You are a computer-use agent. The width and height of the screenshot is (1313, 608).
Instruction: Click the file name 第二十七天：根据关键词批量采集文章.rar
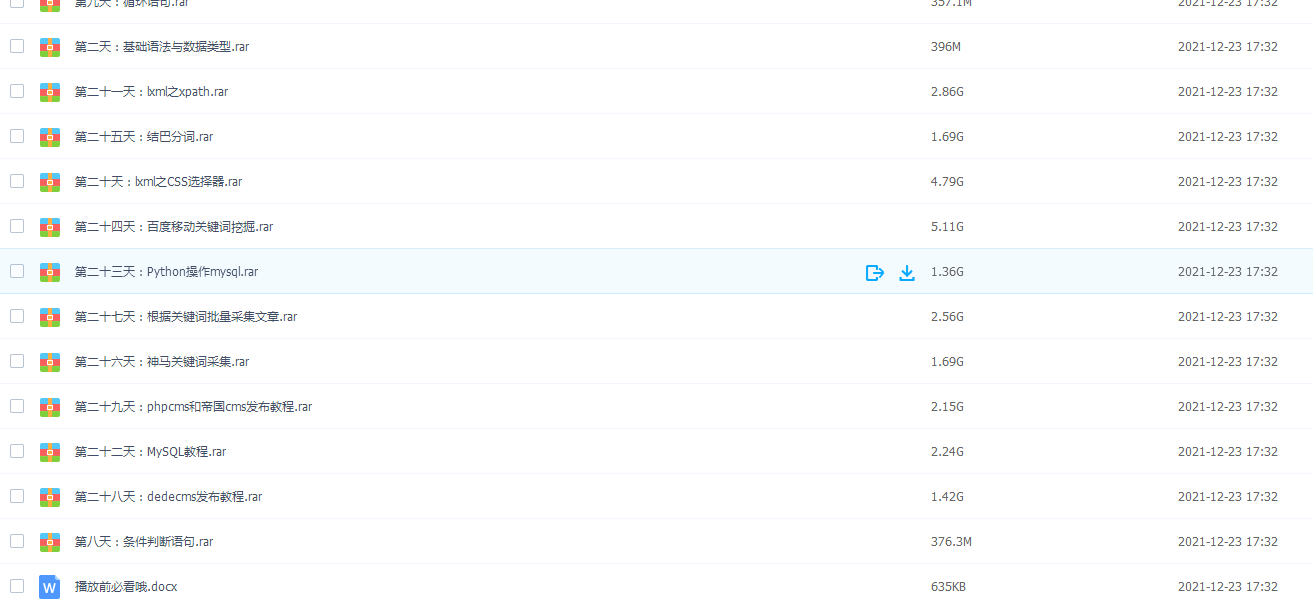click(x=186, y=317)
